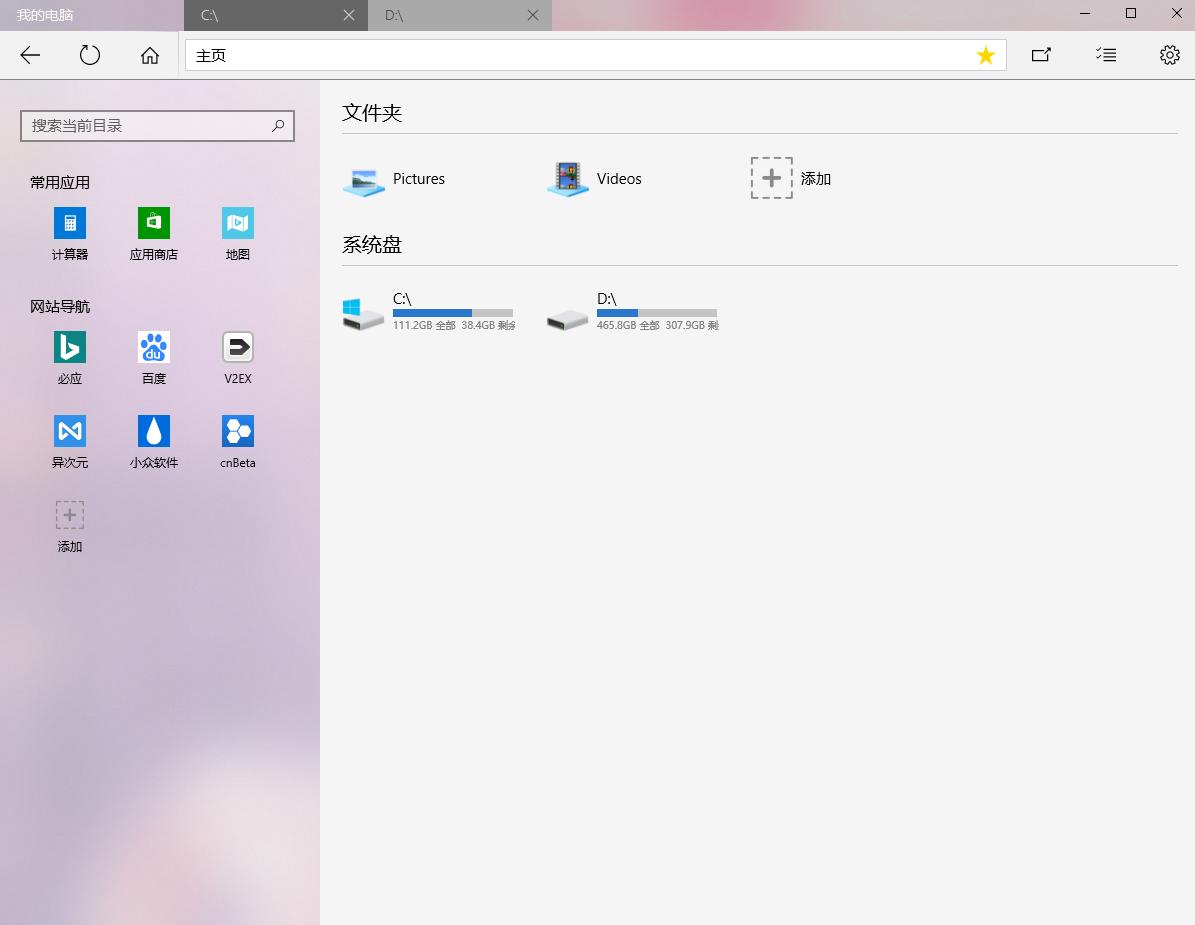Toggle the favorite star in the address bar
This screenshot has width=1195, height=925.
(986, 55)
